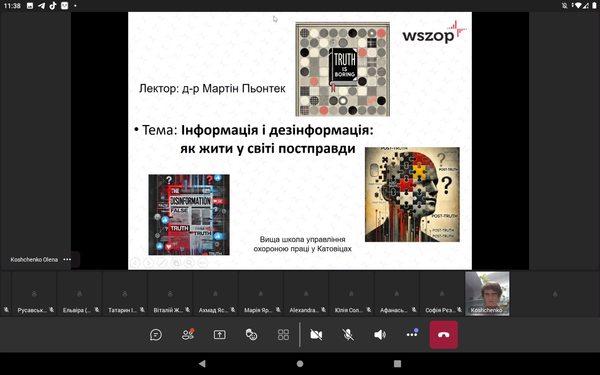Turn on the camera
600x375 pixels.
click(316, 335)
